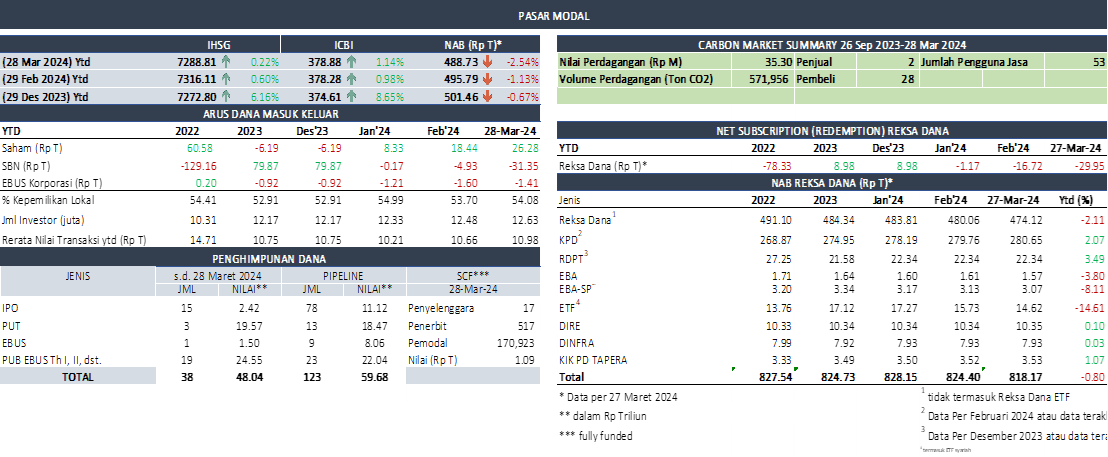The image size is (1108, 457).
Task: Select SBN 28-Mar-24 value -31.35
Action: click(x=522, y=165)
